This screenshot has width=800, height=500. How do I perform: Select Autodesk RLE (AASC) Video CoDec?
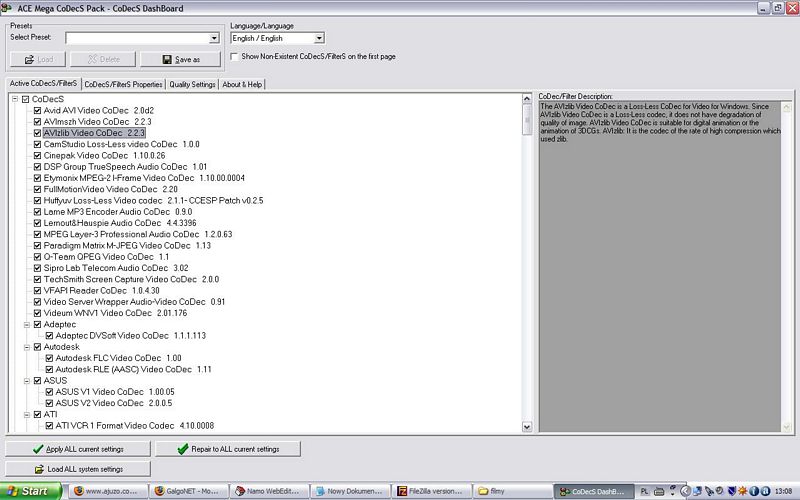coord(133,369)
